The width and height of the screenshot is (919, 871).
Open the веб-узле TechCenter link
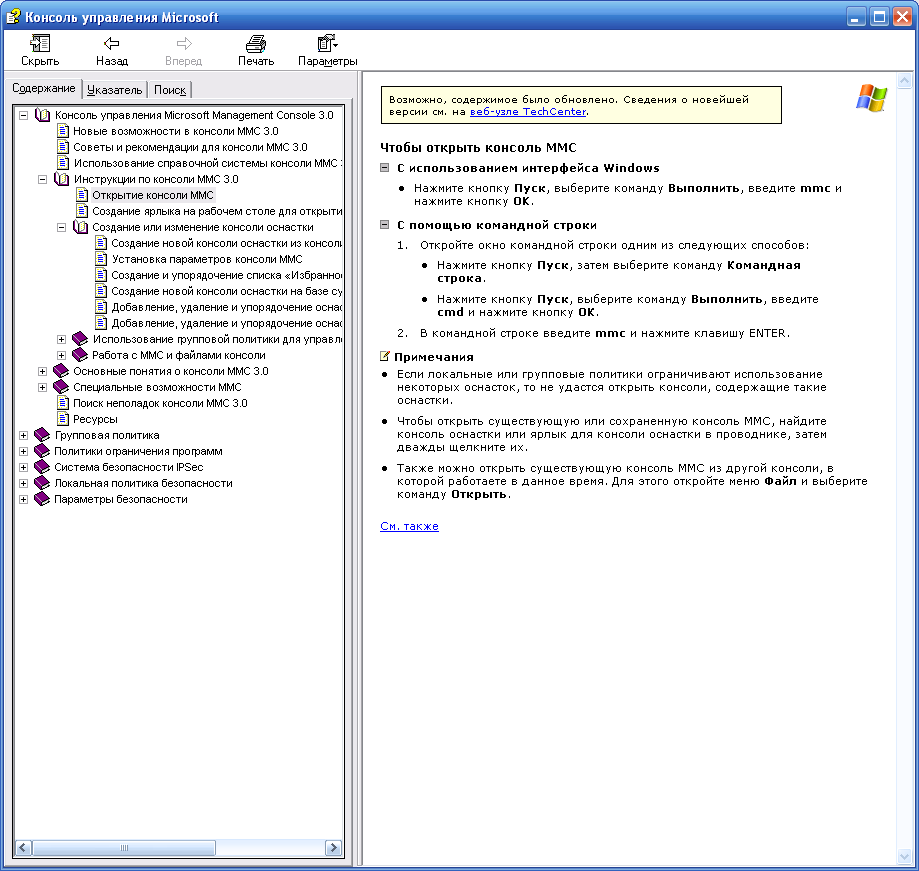coord(527,111)
